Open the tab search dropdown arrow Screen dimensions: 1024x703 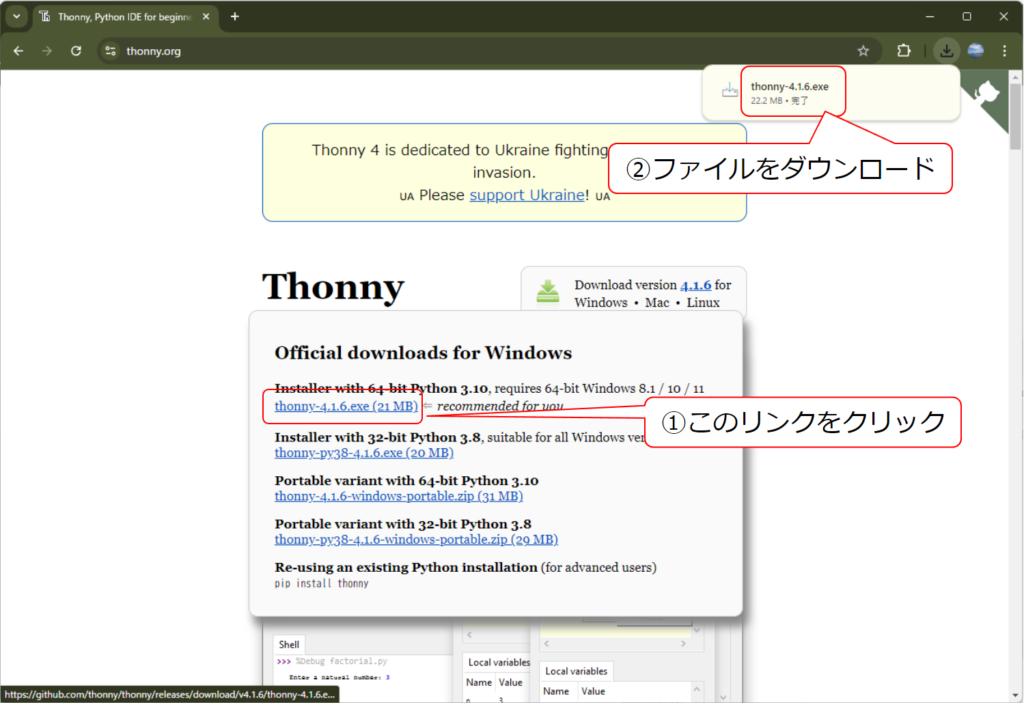16,16
